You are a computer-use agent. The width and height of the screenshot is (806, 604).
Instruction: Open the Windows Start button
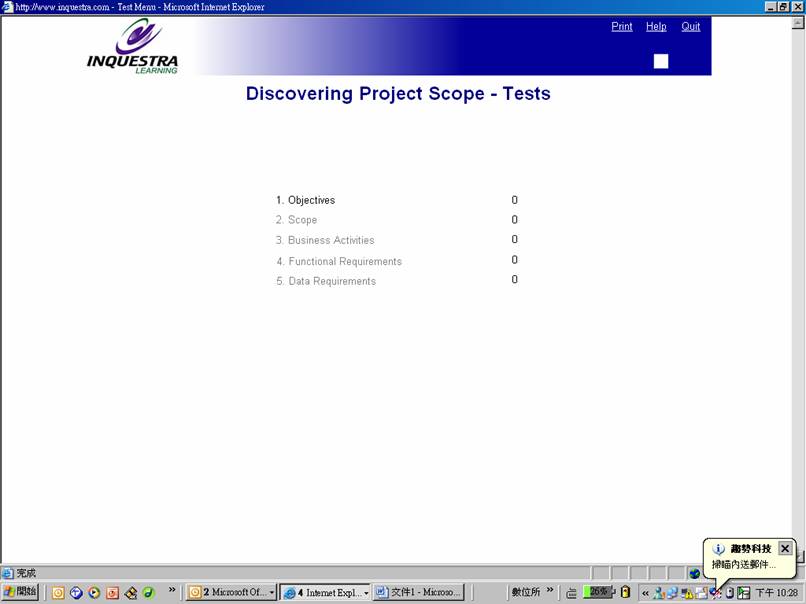coord(20,592)
